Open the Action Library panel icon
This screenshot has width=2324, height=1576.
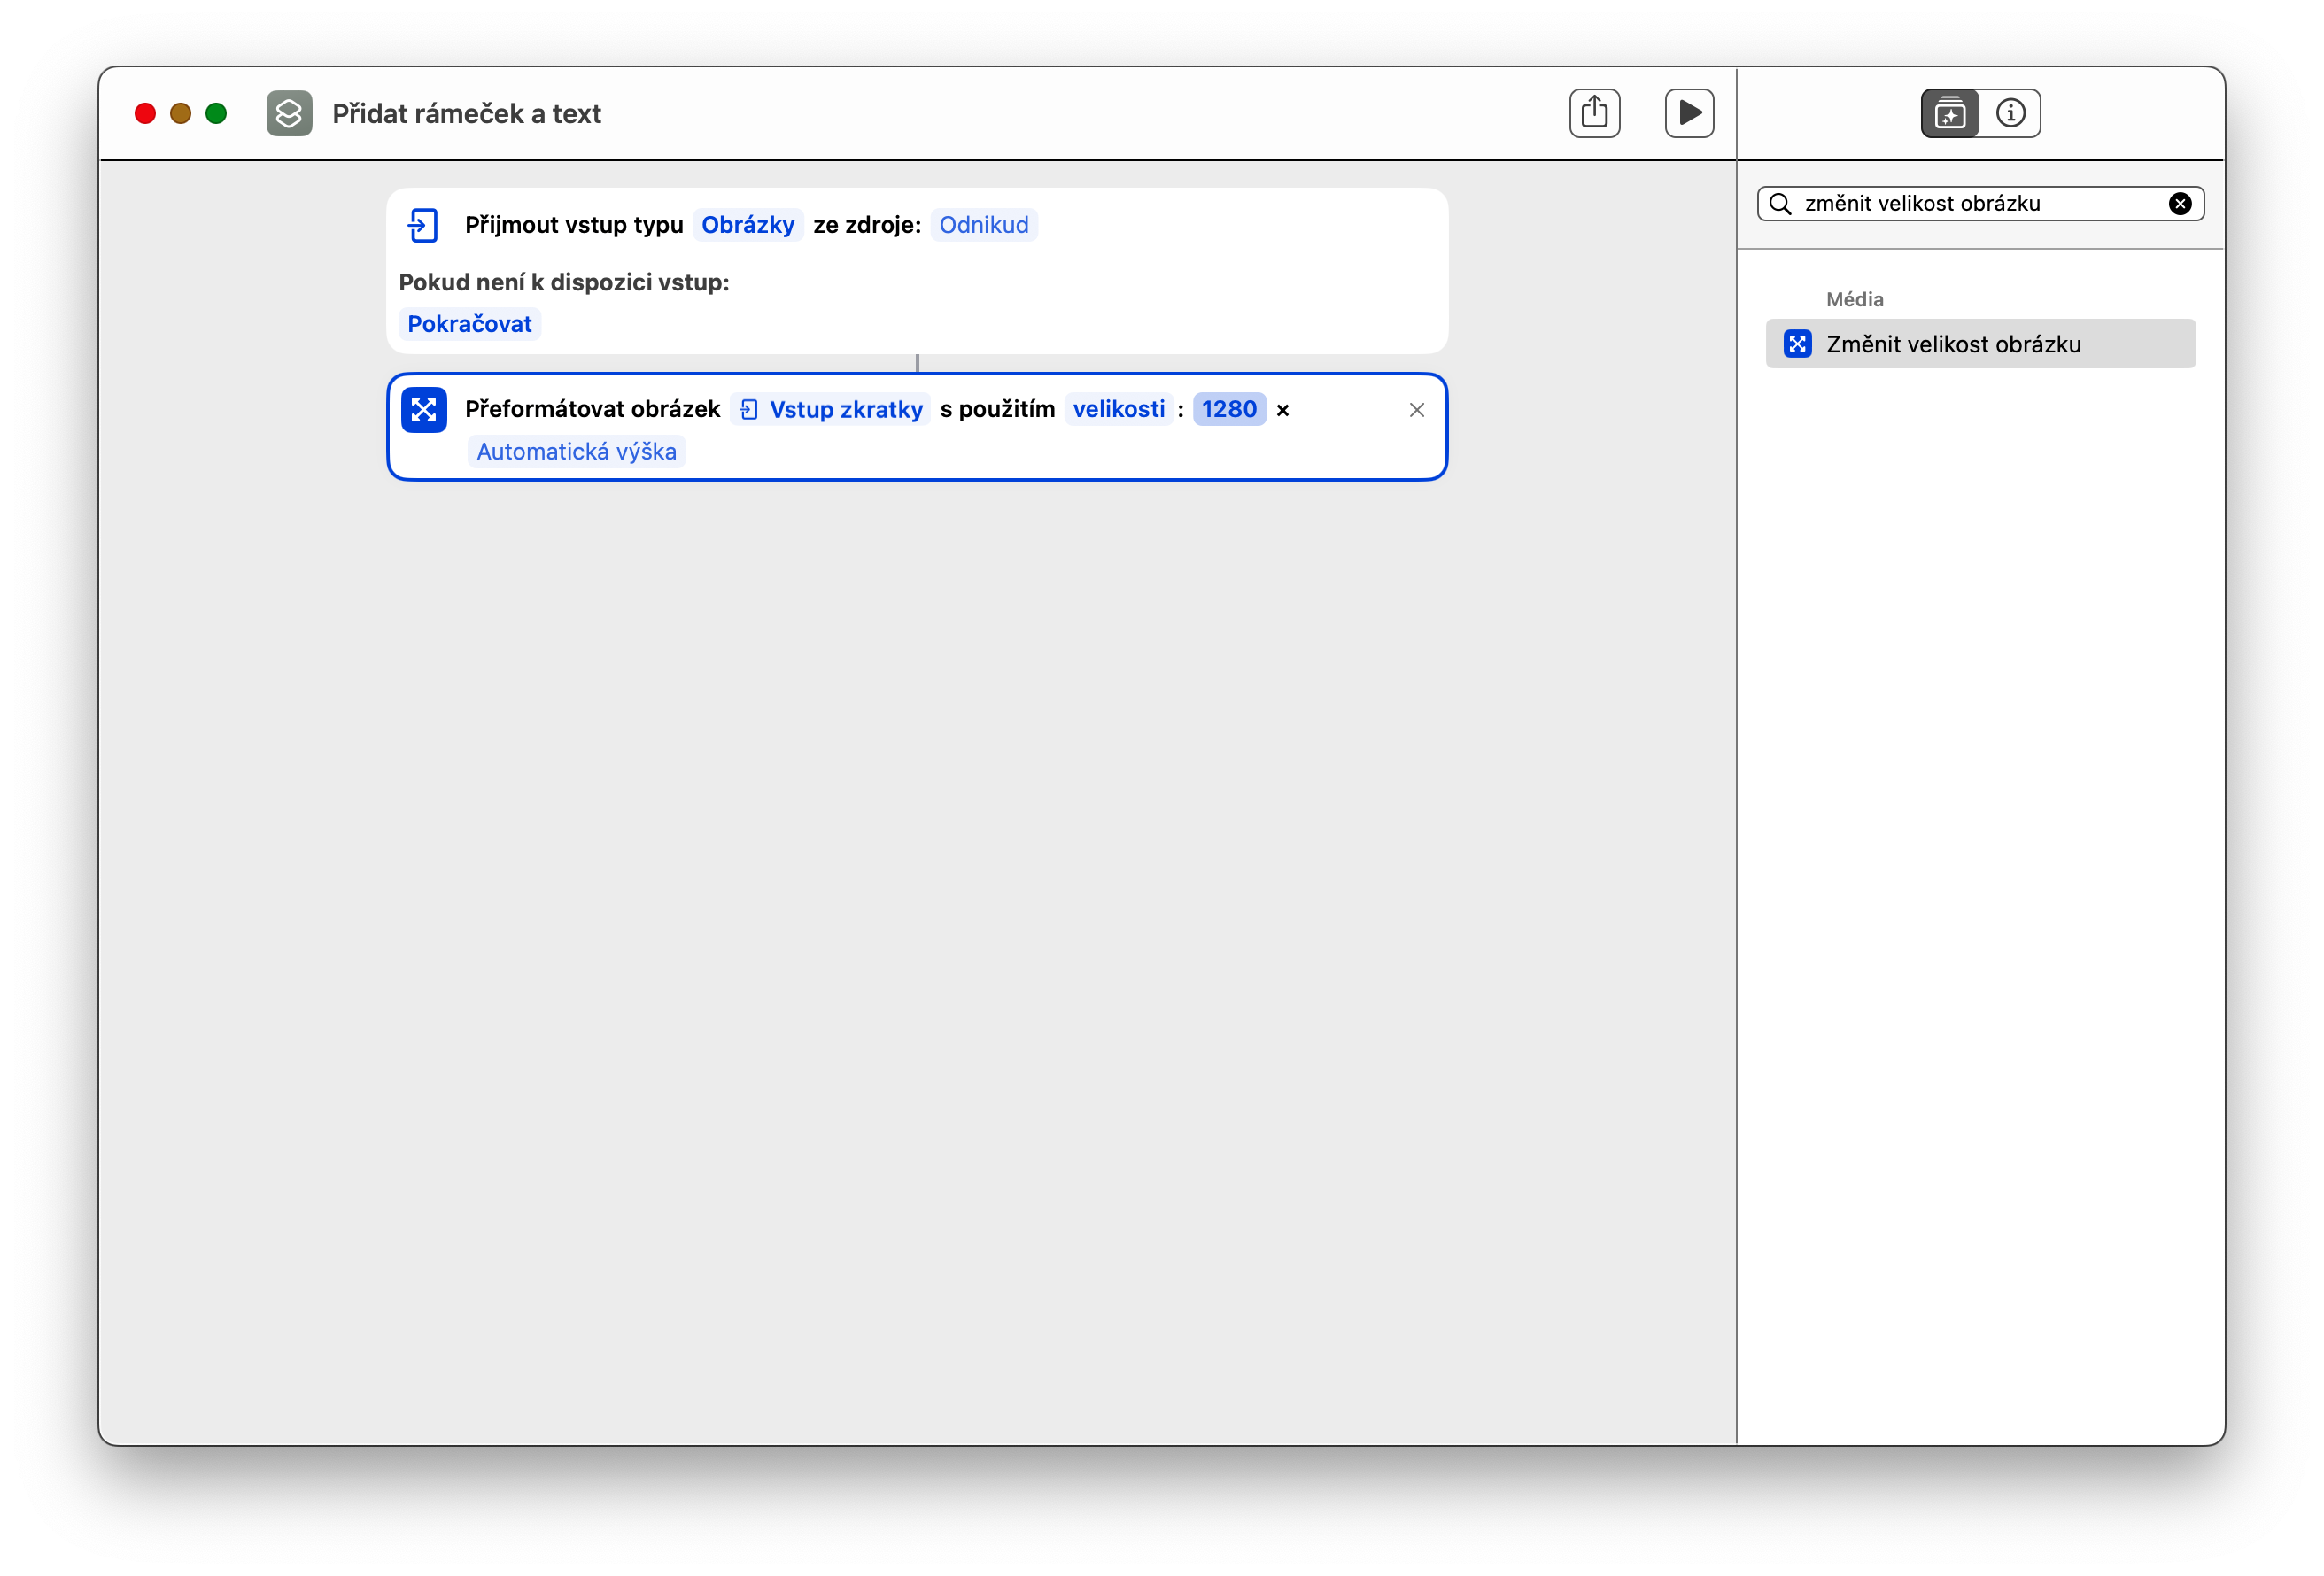[1949, 113]
